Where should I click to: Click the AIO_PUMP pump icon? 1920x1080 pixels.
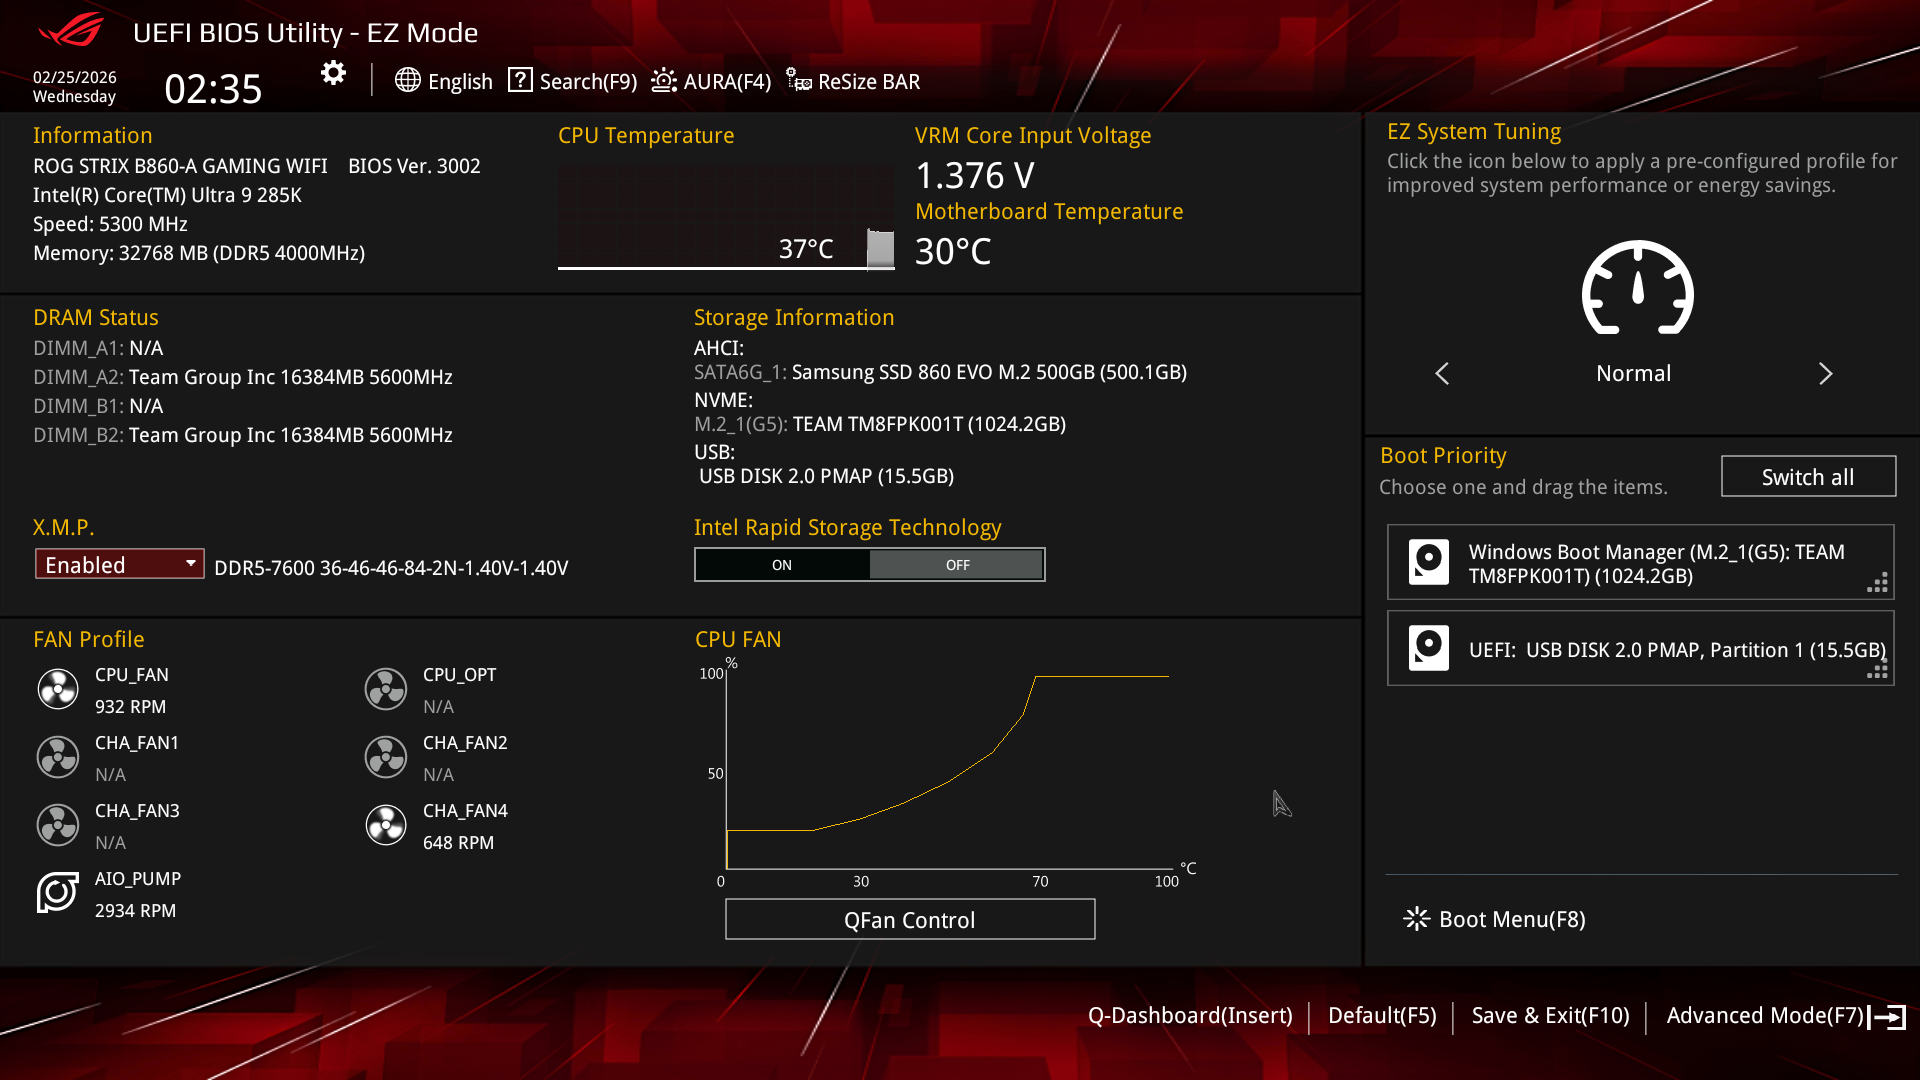pyautogui.click(x=58, y=893)
